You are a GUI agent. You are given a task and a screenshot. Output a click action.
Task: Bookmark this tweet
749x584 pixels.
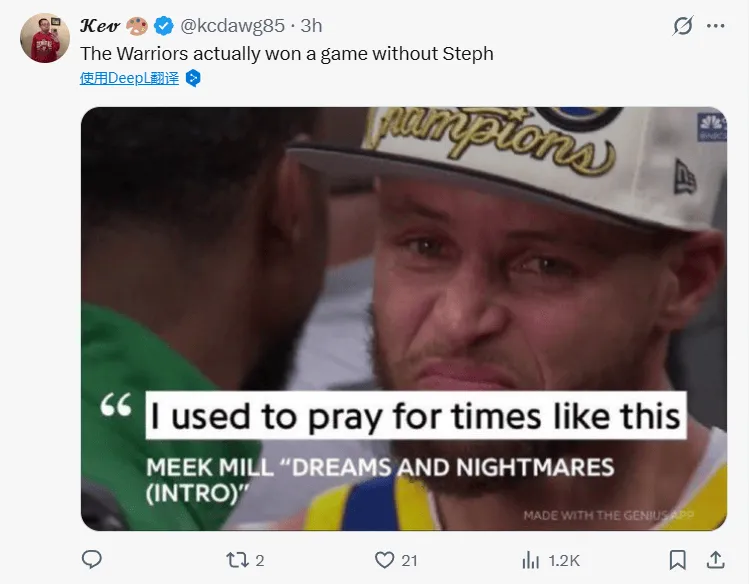tap(677, 560)
